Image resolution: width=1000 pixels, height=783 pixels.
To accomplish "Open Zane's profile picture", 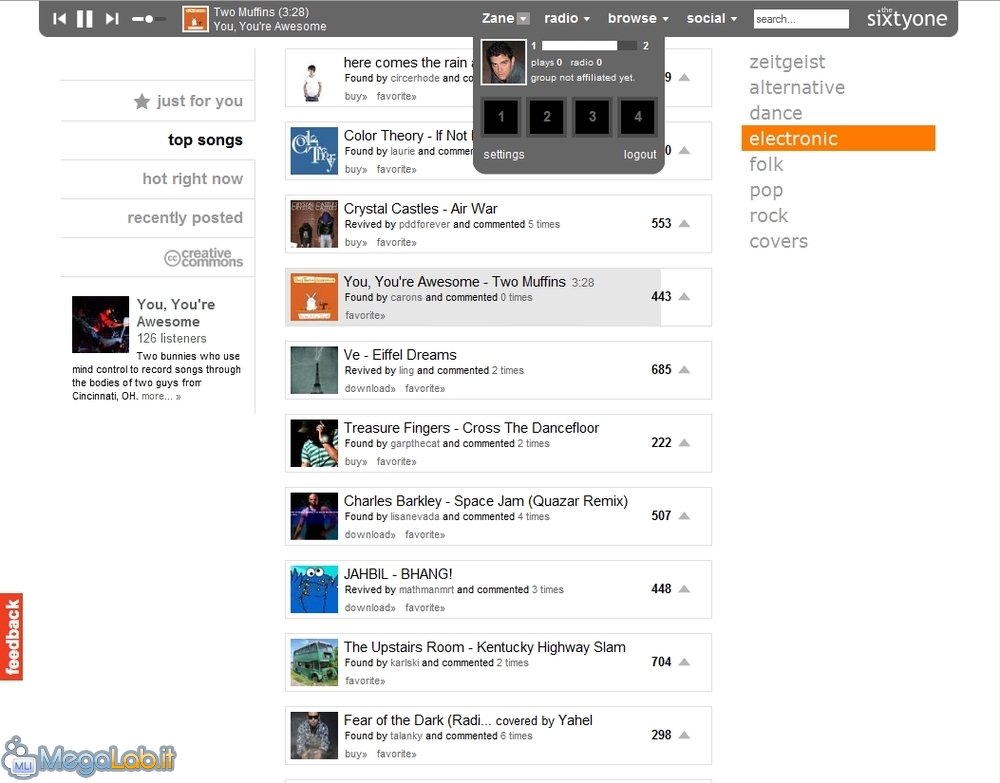I will pyautogui.click(x=503, y=62).
